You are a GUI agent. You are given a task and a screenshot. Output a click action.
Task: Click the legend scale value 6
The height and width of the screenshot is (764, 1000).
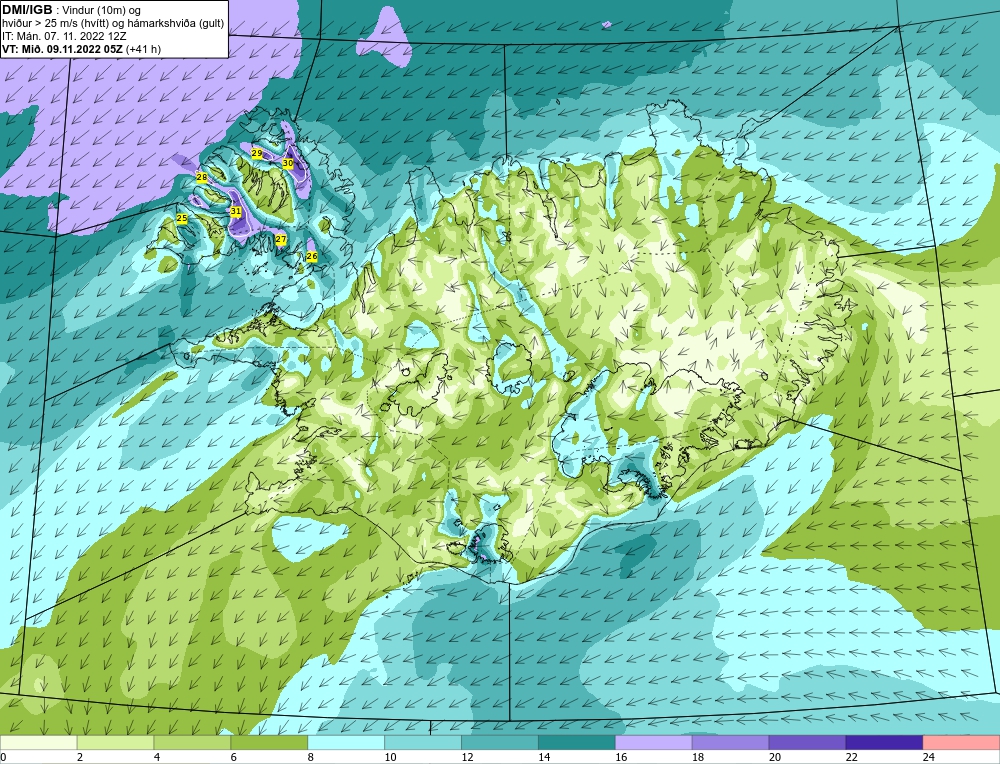[233, 757]
